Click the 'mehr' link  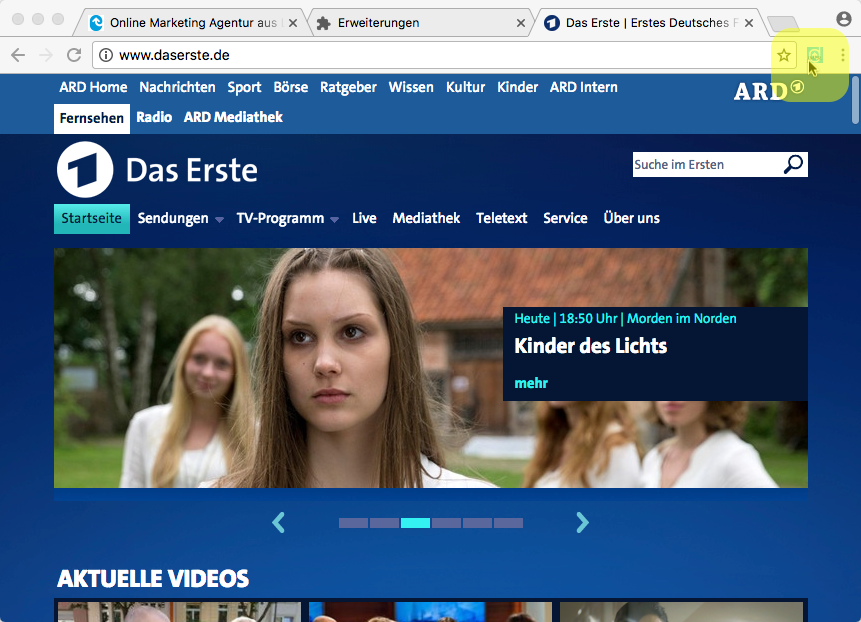point(531,383)
